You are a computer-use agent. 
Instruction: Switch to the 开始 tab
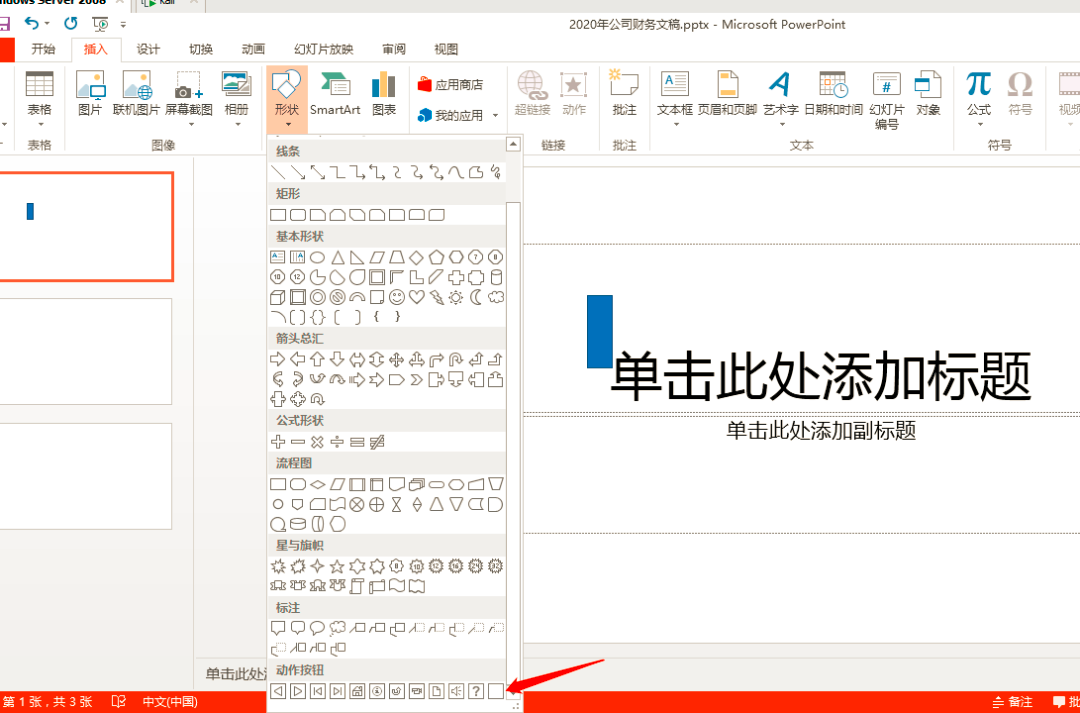(x=43, y=49)
